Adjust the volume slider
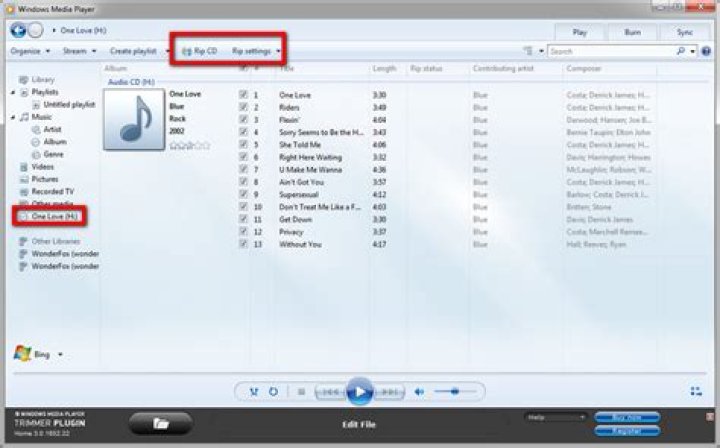 coord(455,392)
